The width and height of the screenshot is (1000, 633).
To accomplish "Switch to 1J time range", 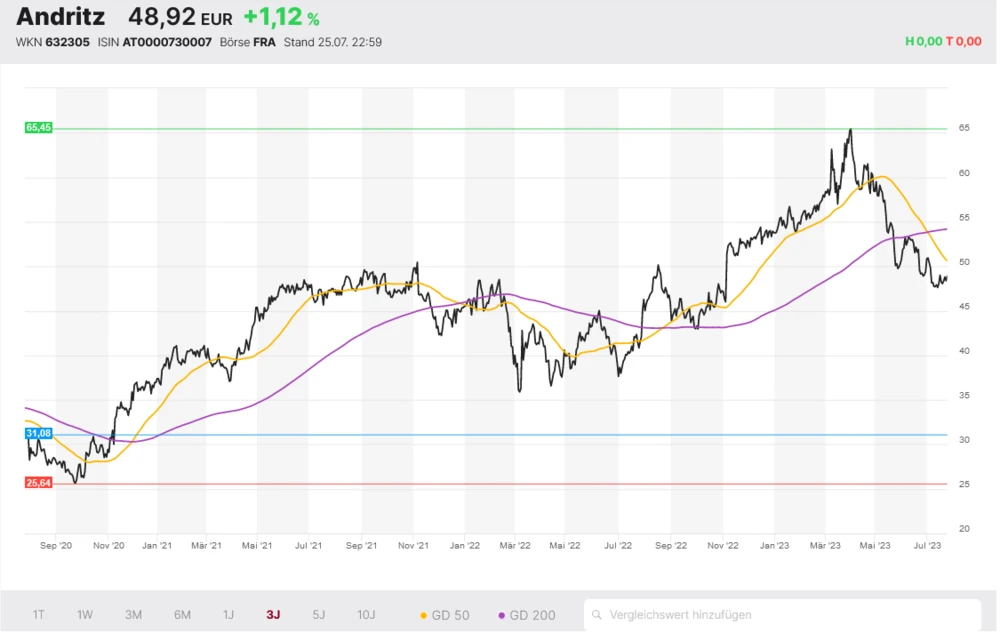I will pyautogui.click(x=228, y=615).
